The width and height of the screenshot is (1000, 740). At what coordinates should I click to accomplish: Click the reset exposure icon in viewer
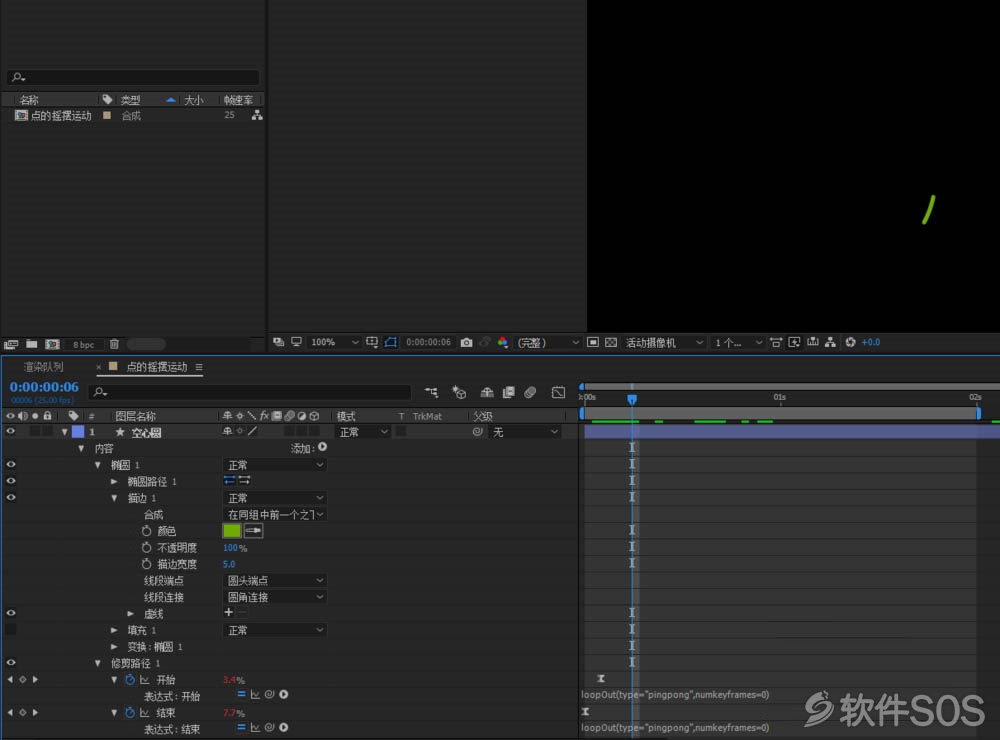coord(850,343)
